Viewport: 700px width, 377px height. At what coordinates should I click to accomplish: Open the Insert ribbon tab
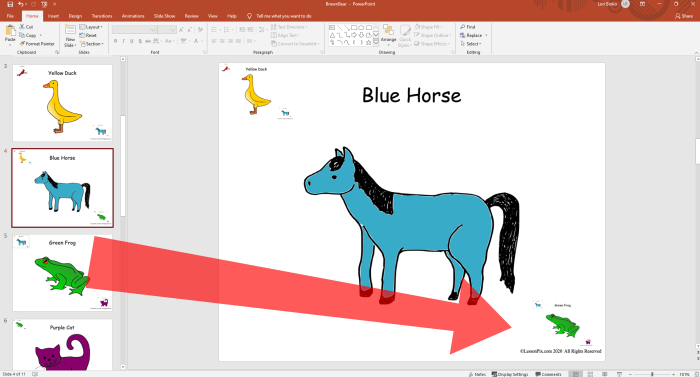[53, 16]
